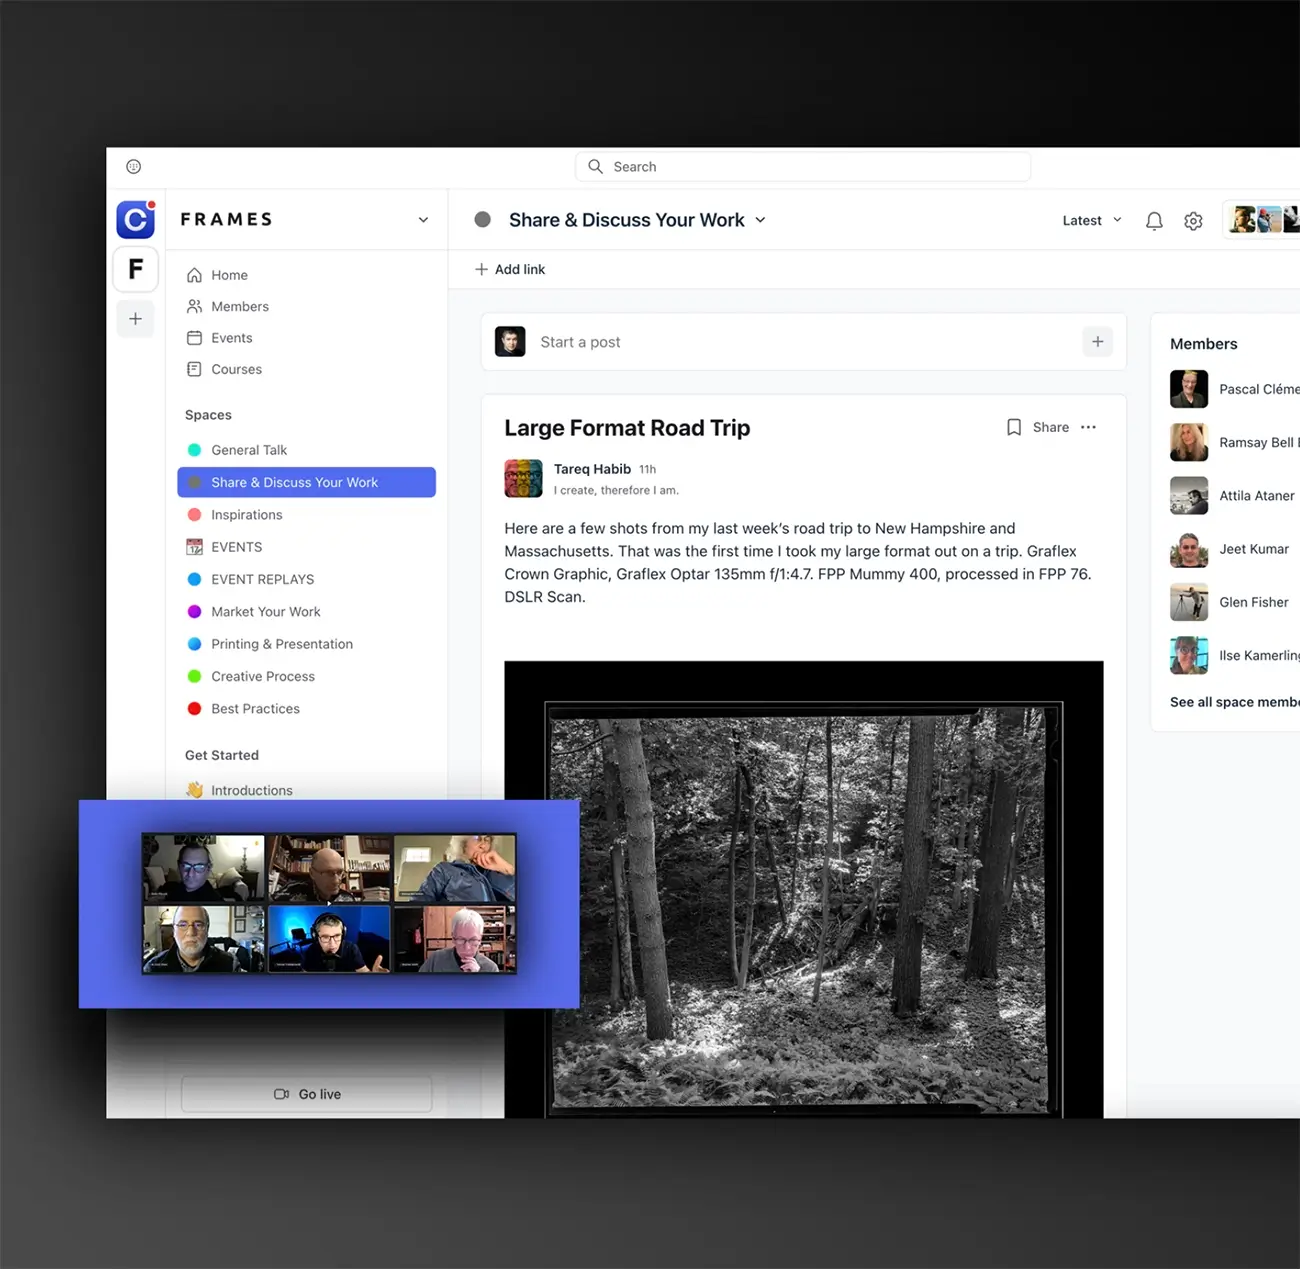Click the Go live button

(x=307, y=1094)
